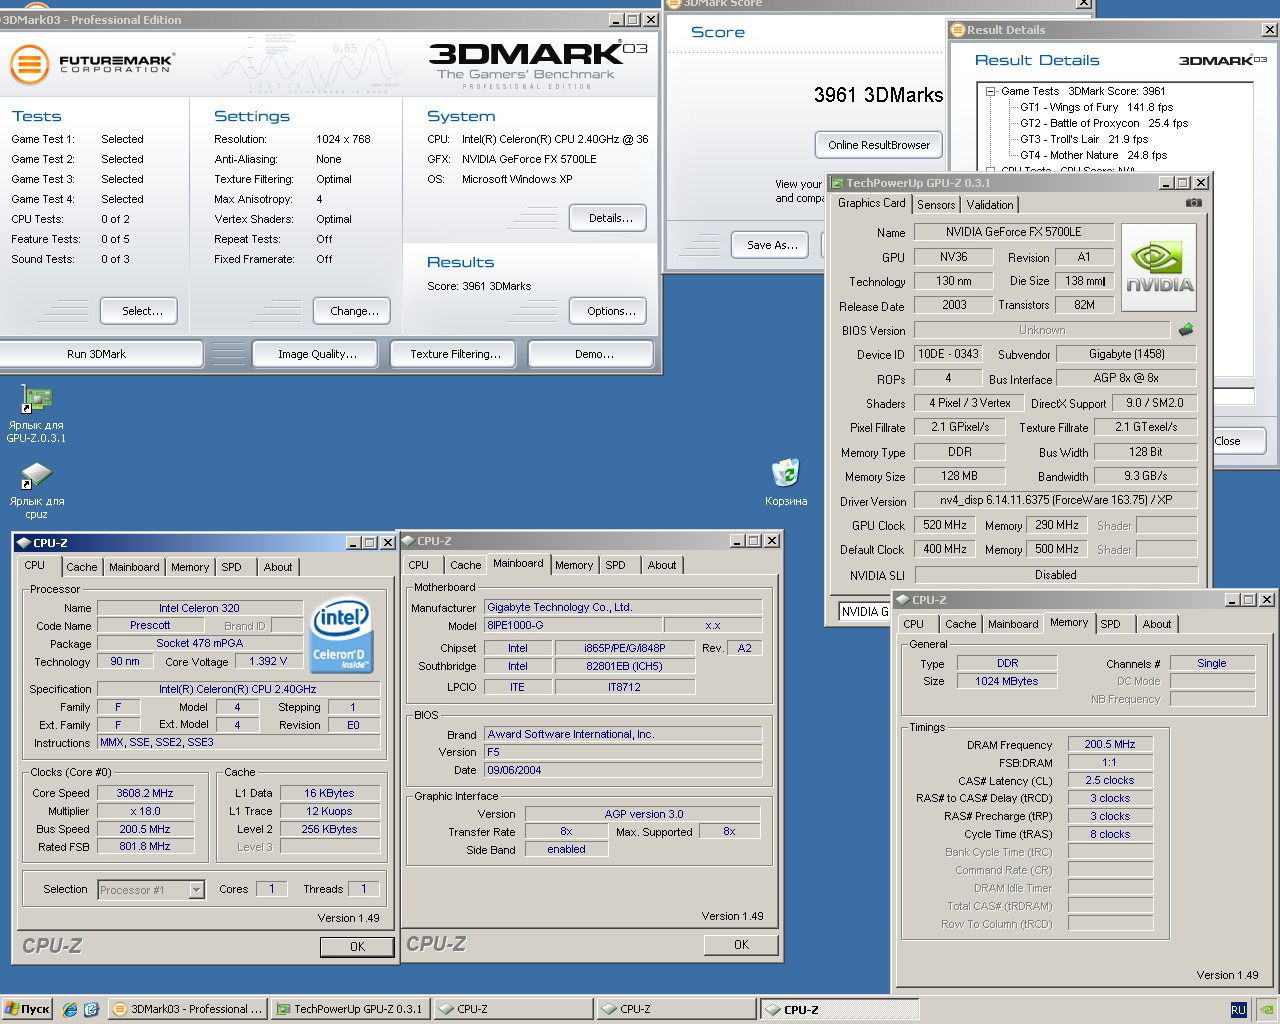Select the cpuz shortcut desktop icon
The height and width of the screenshot is (1024, 1280).
(37, 490)
